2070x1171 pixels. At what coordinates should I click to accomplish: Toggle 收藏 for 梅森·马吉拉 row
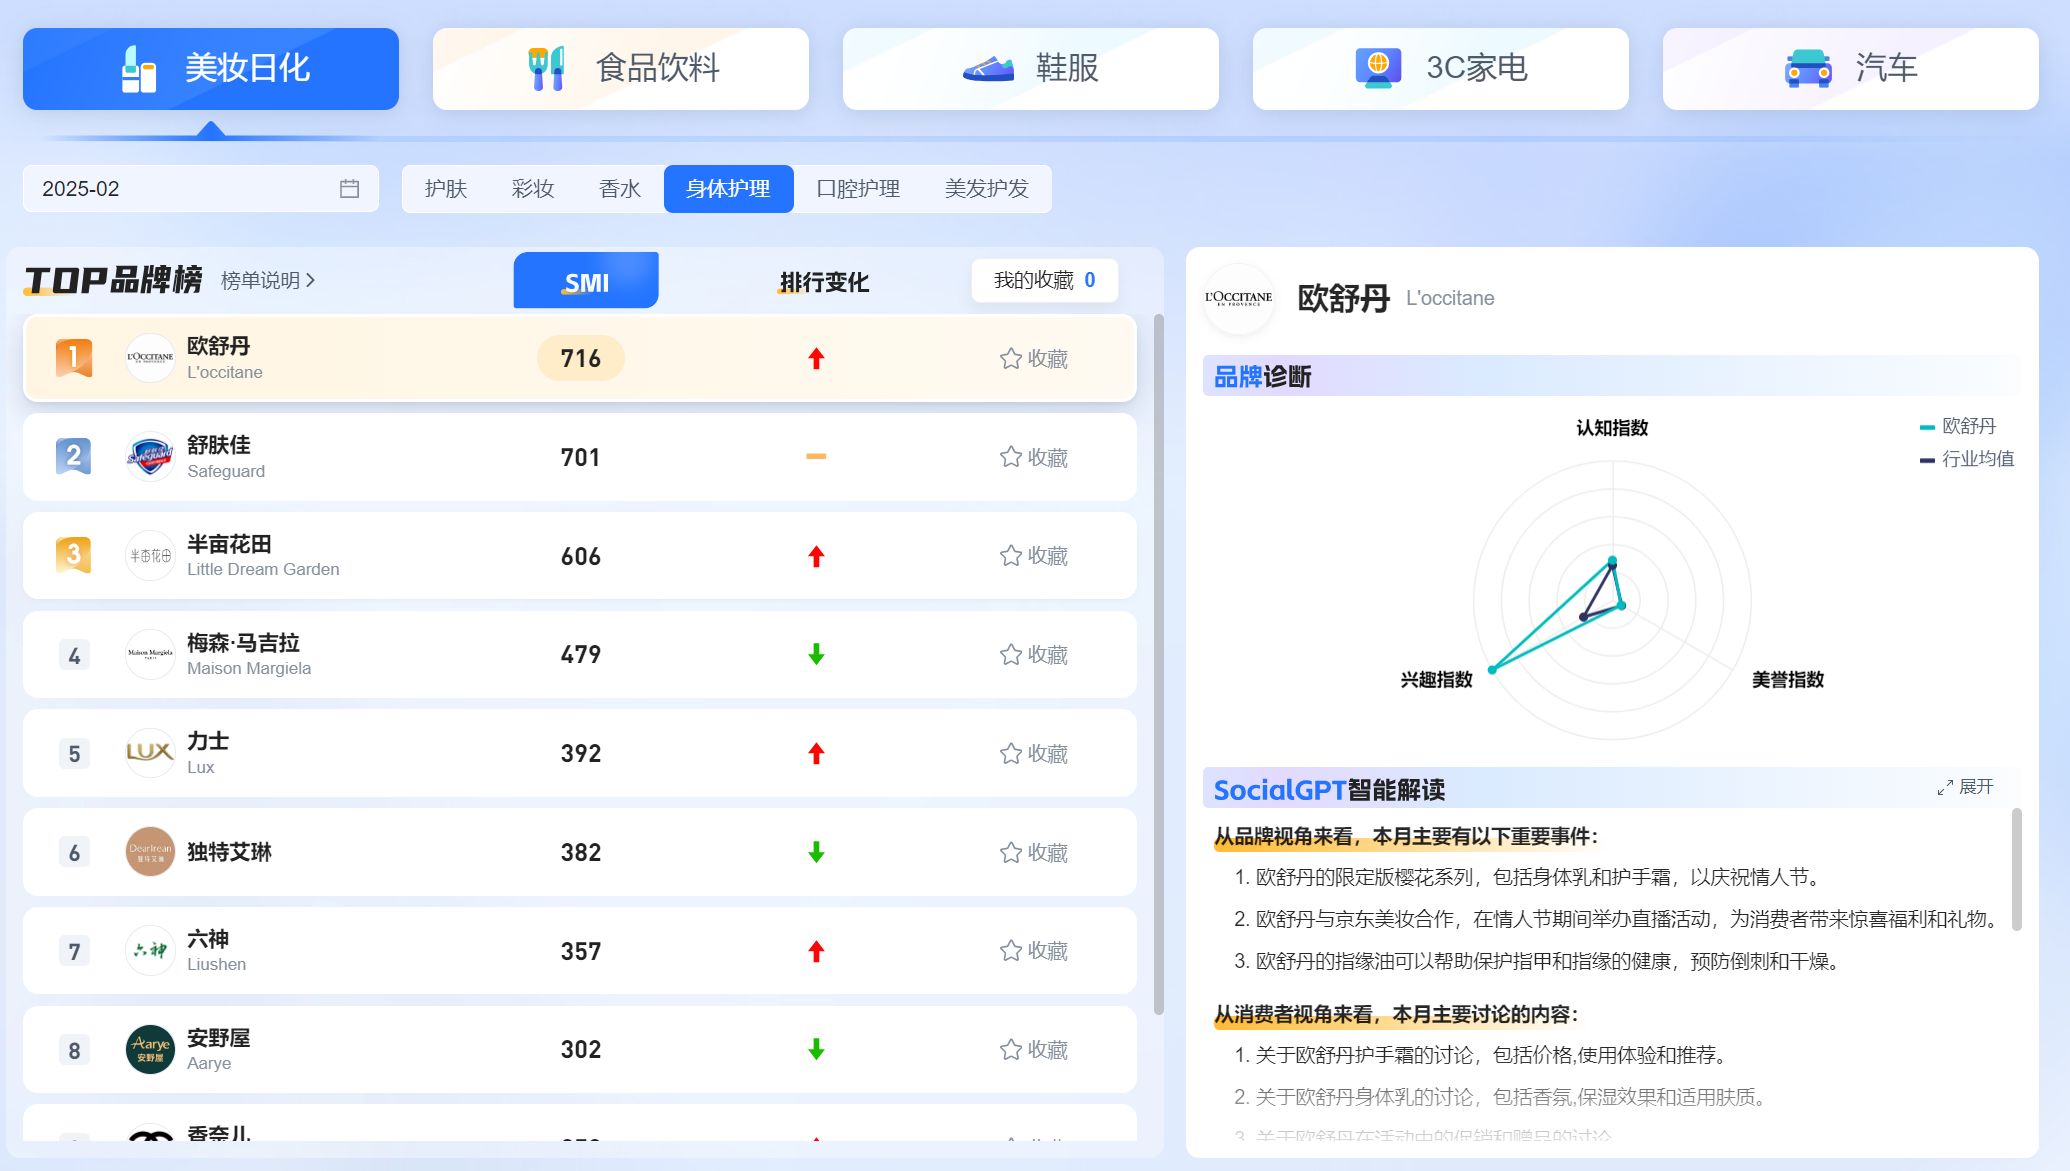pos(1033,655)
